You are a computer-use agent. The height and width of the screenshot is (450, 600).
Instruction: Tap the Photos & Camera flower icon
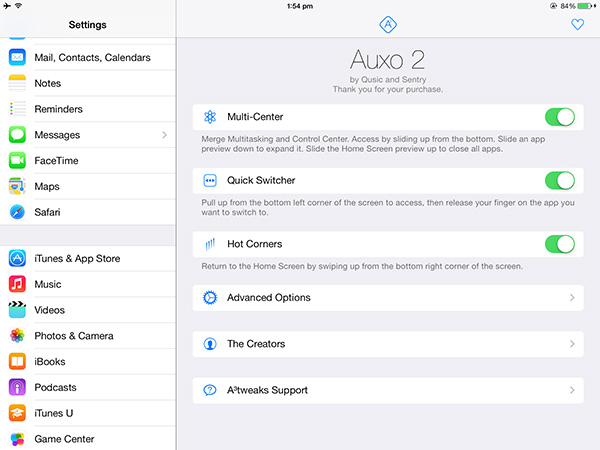(17, 336)
